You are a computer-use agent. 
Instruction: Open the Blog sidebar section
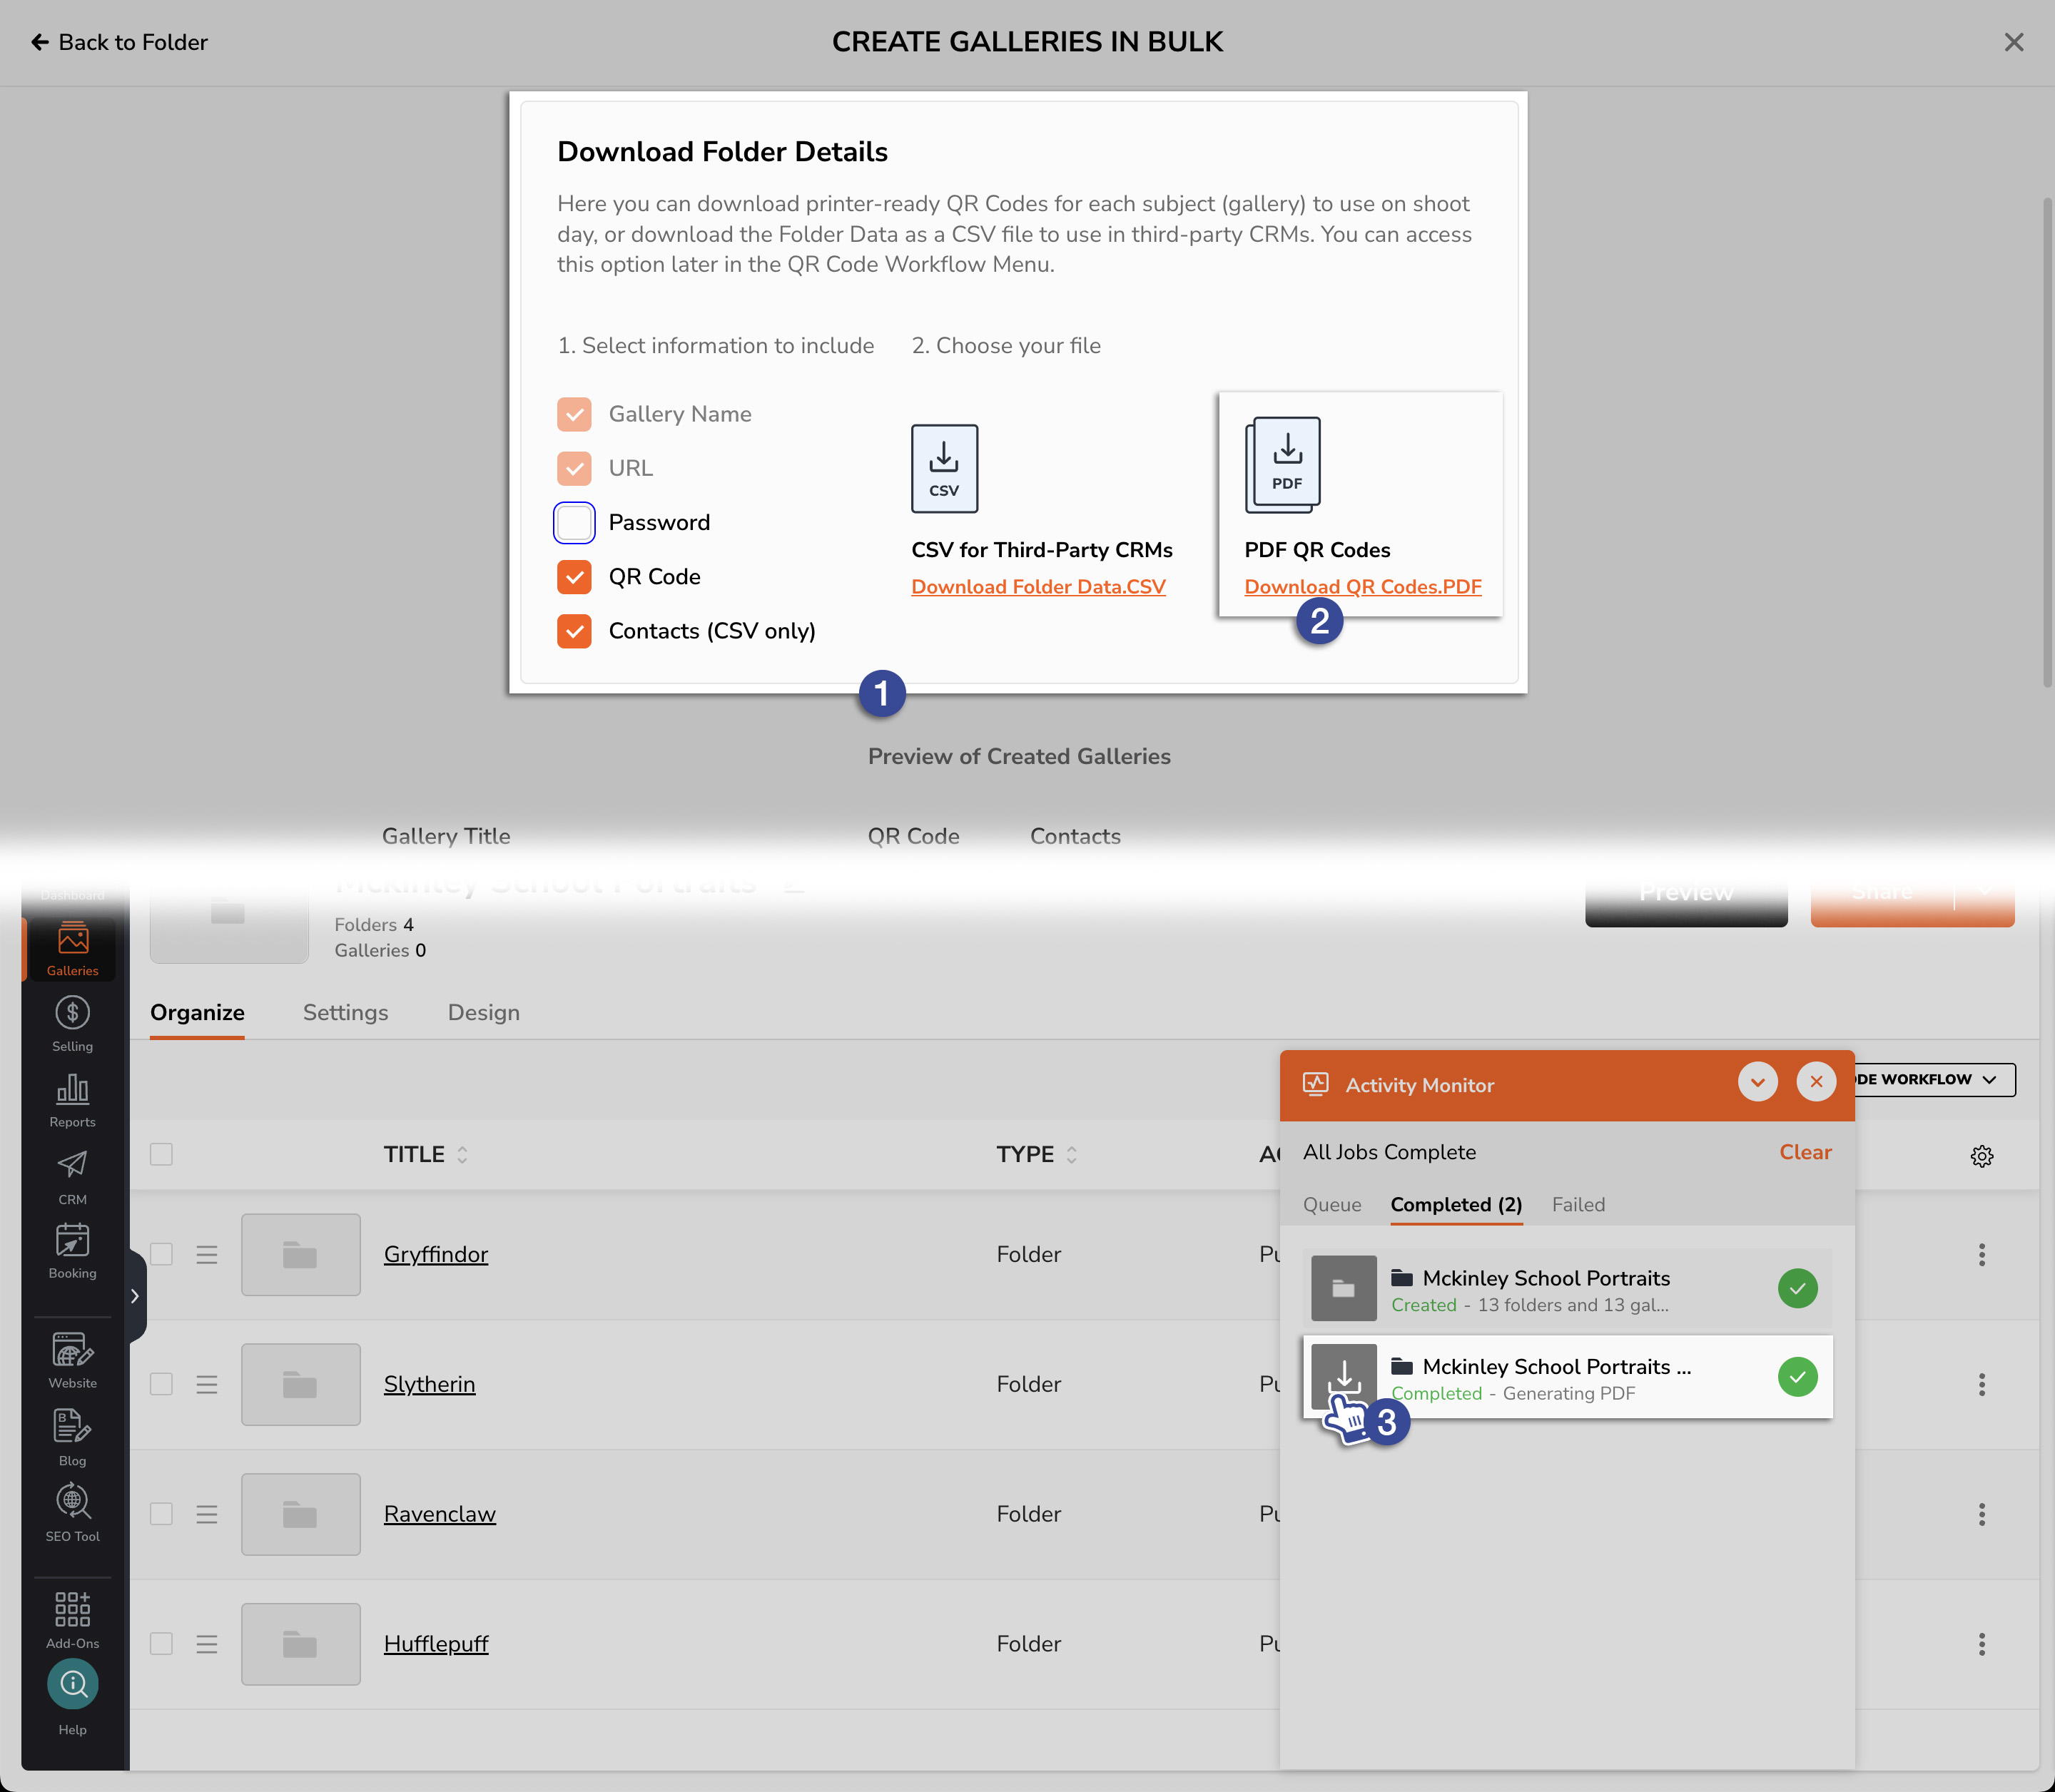pyautogui.click(x=72, y=1438)
